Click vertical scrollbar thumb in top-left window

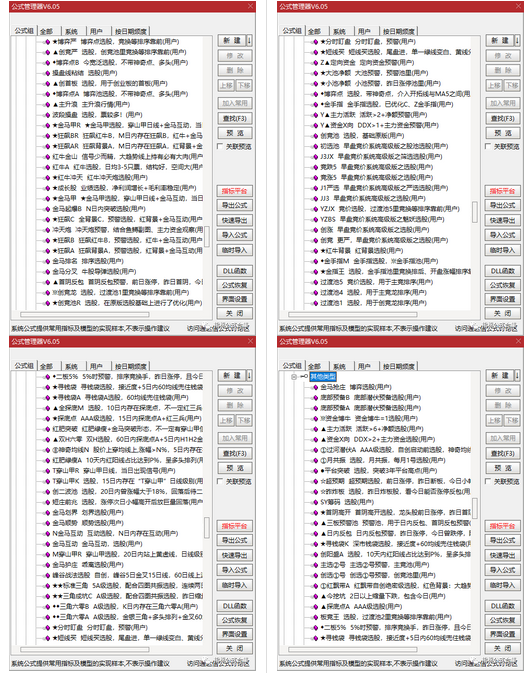tap(207, 236)
